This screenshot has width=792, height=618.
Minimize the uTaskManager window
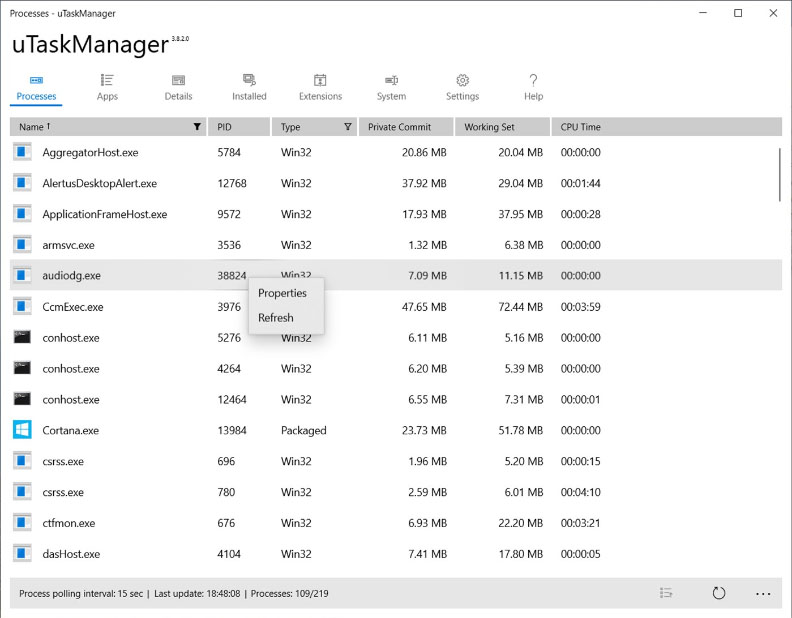tap(703, 13)
